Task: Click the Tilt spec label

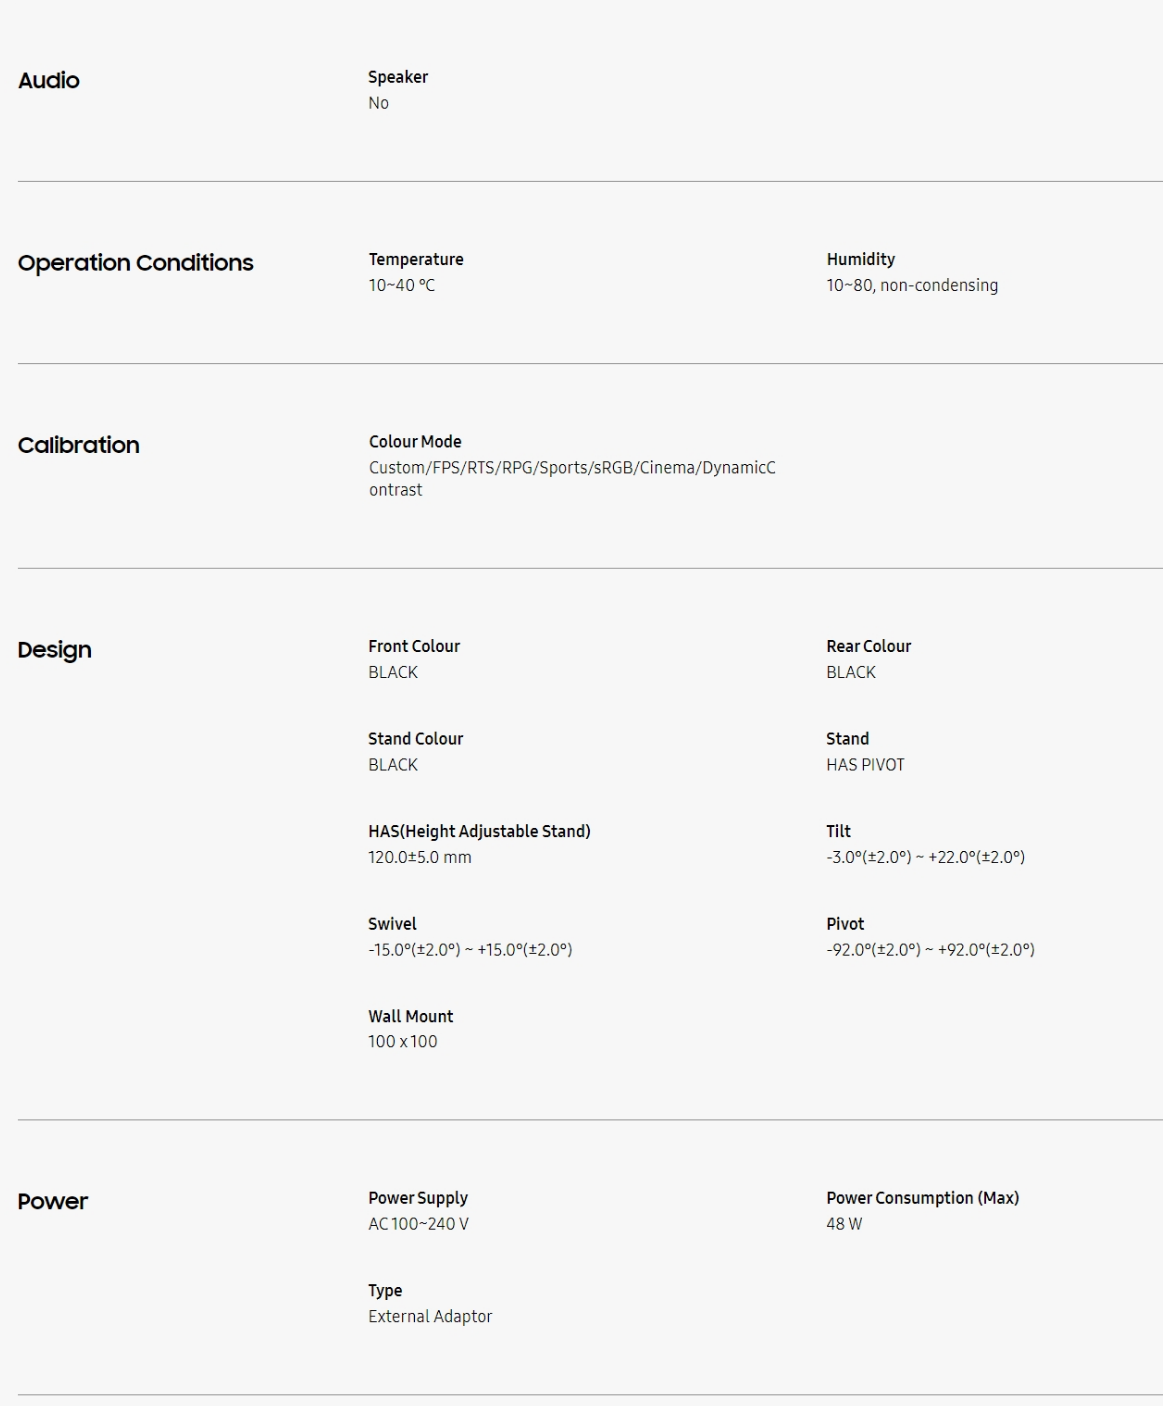Action: pyautogui.click(x=839, y=831)
